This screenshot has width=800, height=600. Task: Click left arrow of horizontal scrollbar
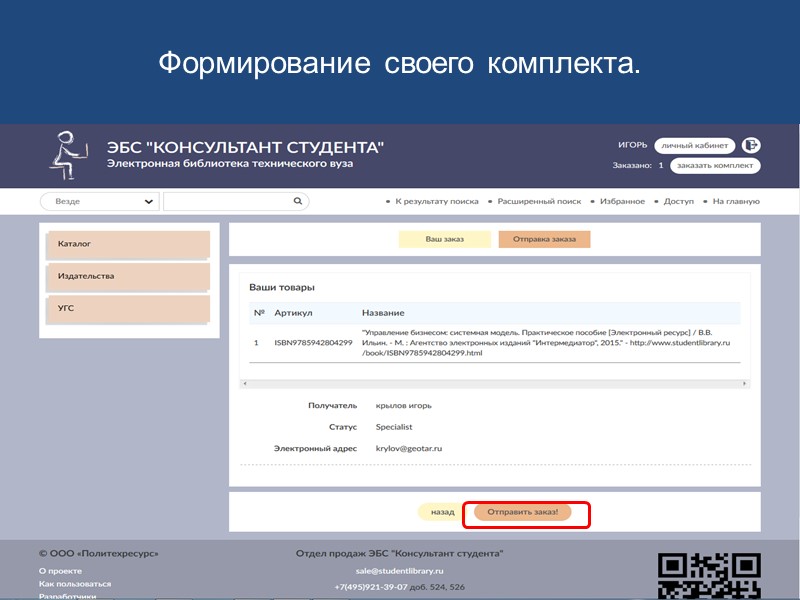click(245, 383)
